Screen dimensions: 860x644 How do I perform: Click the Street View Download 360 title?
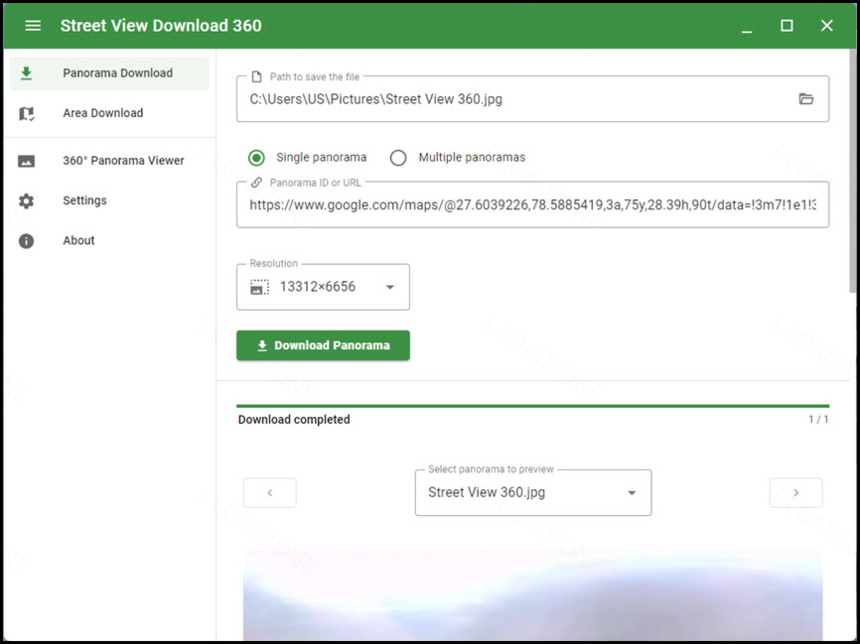tap(161, 26)
